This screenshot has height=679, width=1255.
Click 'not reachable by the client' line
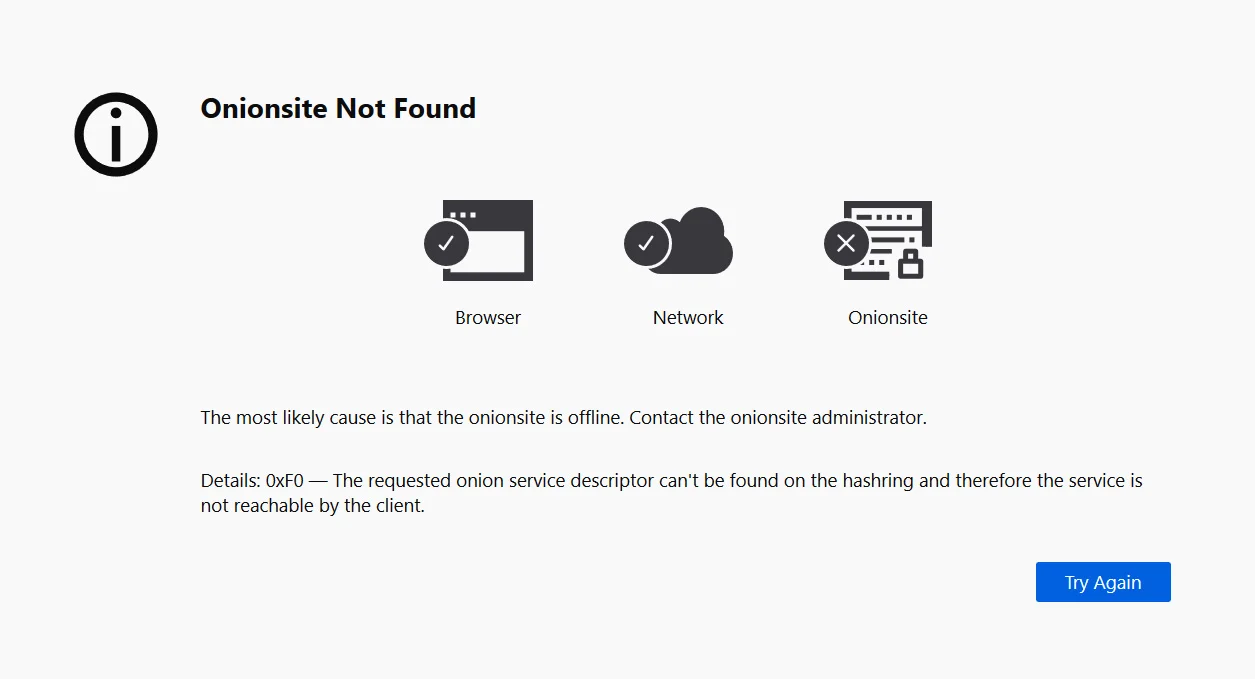pyautogui.click(x=313, y=506)
